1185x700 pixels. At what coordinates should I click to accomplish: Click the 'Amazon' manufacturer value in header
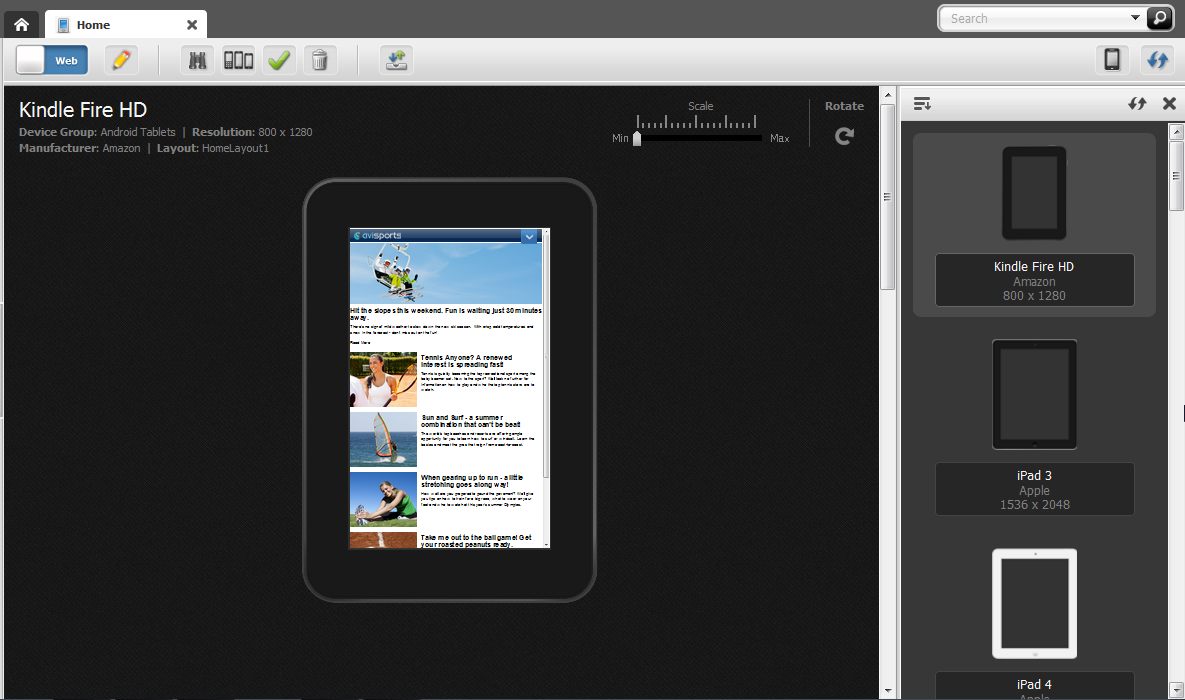(x=122, y=148)
